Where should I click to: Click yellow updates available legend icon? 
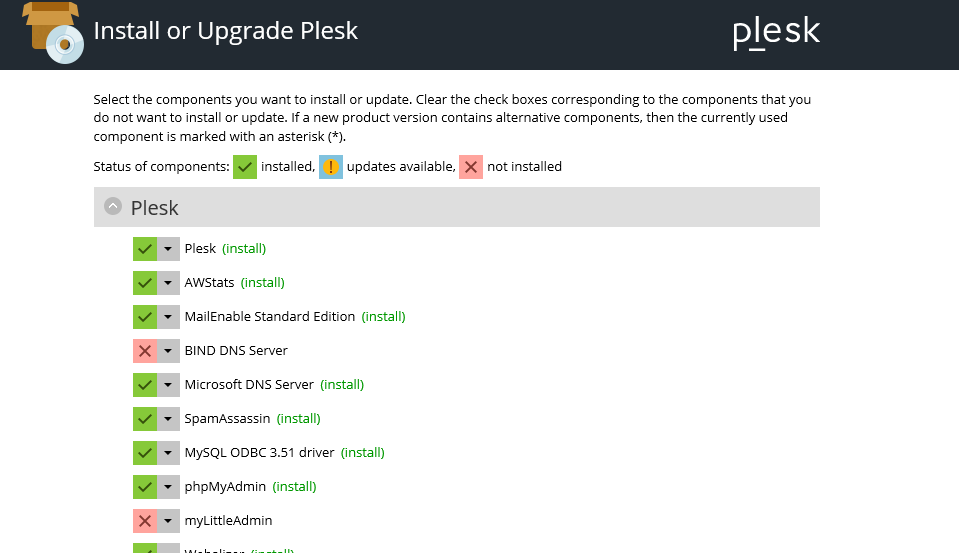(331, 167)
